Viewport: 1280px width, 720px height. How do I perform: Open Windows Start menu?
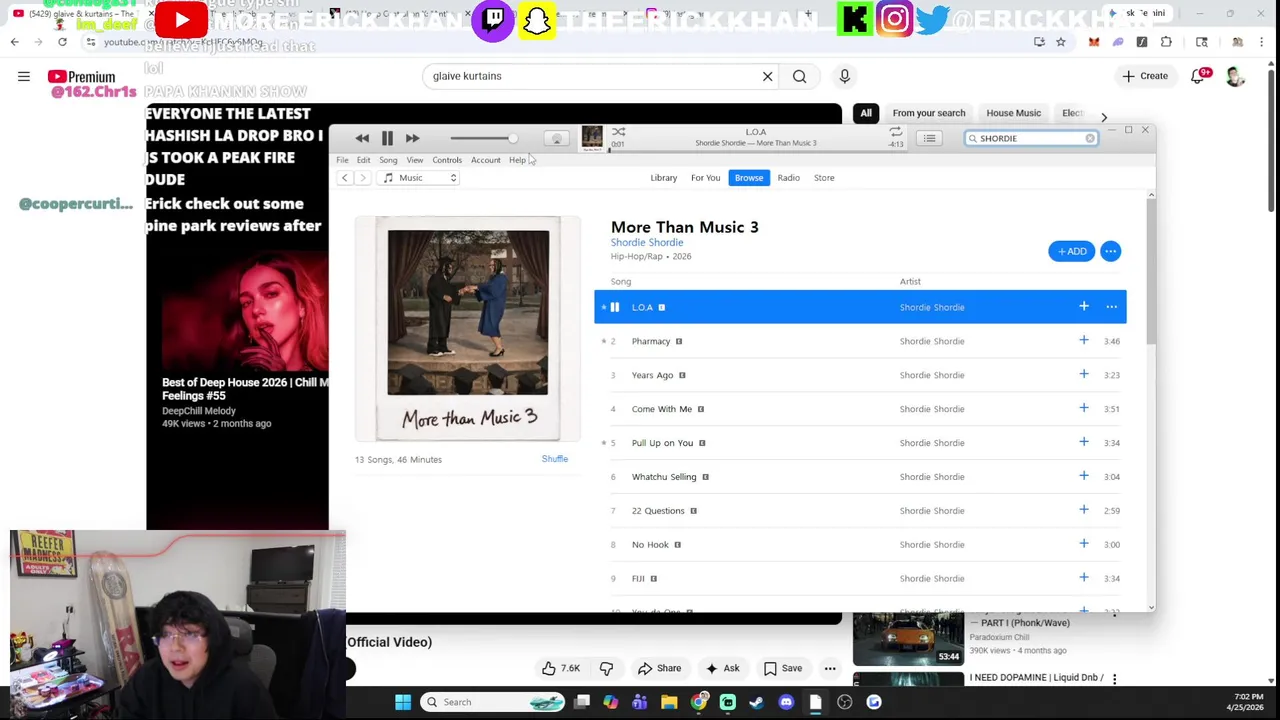(403, 702)
